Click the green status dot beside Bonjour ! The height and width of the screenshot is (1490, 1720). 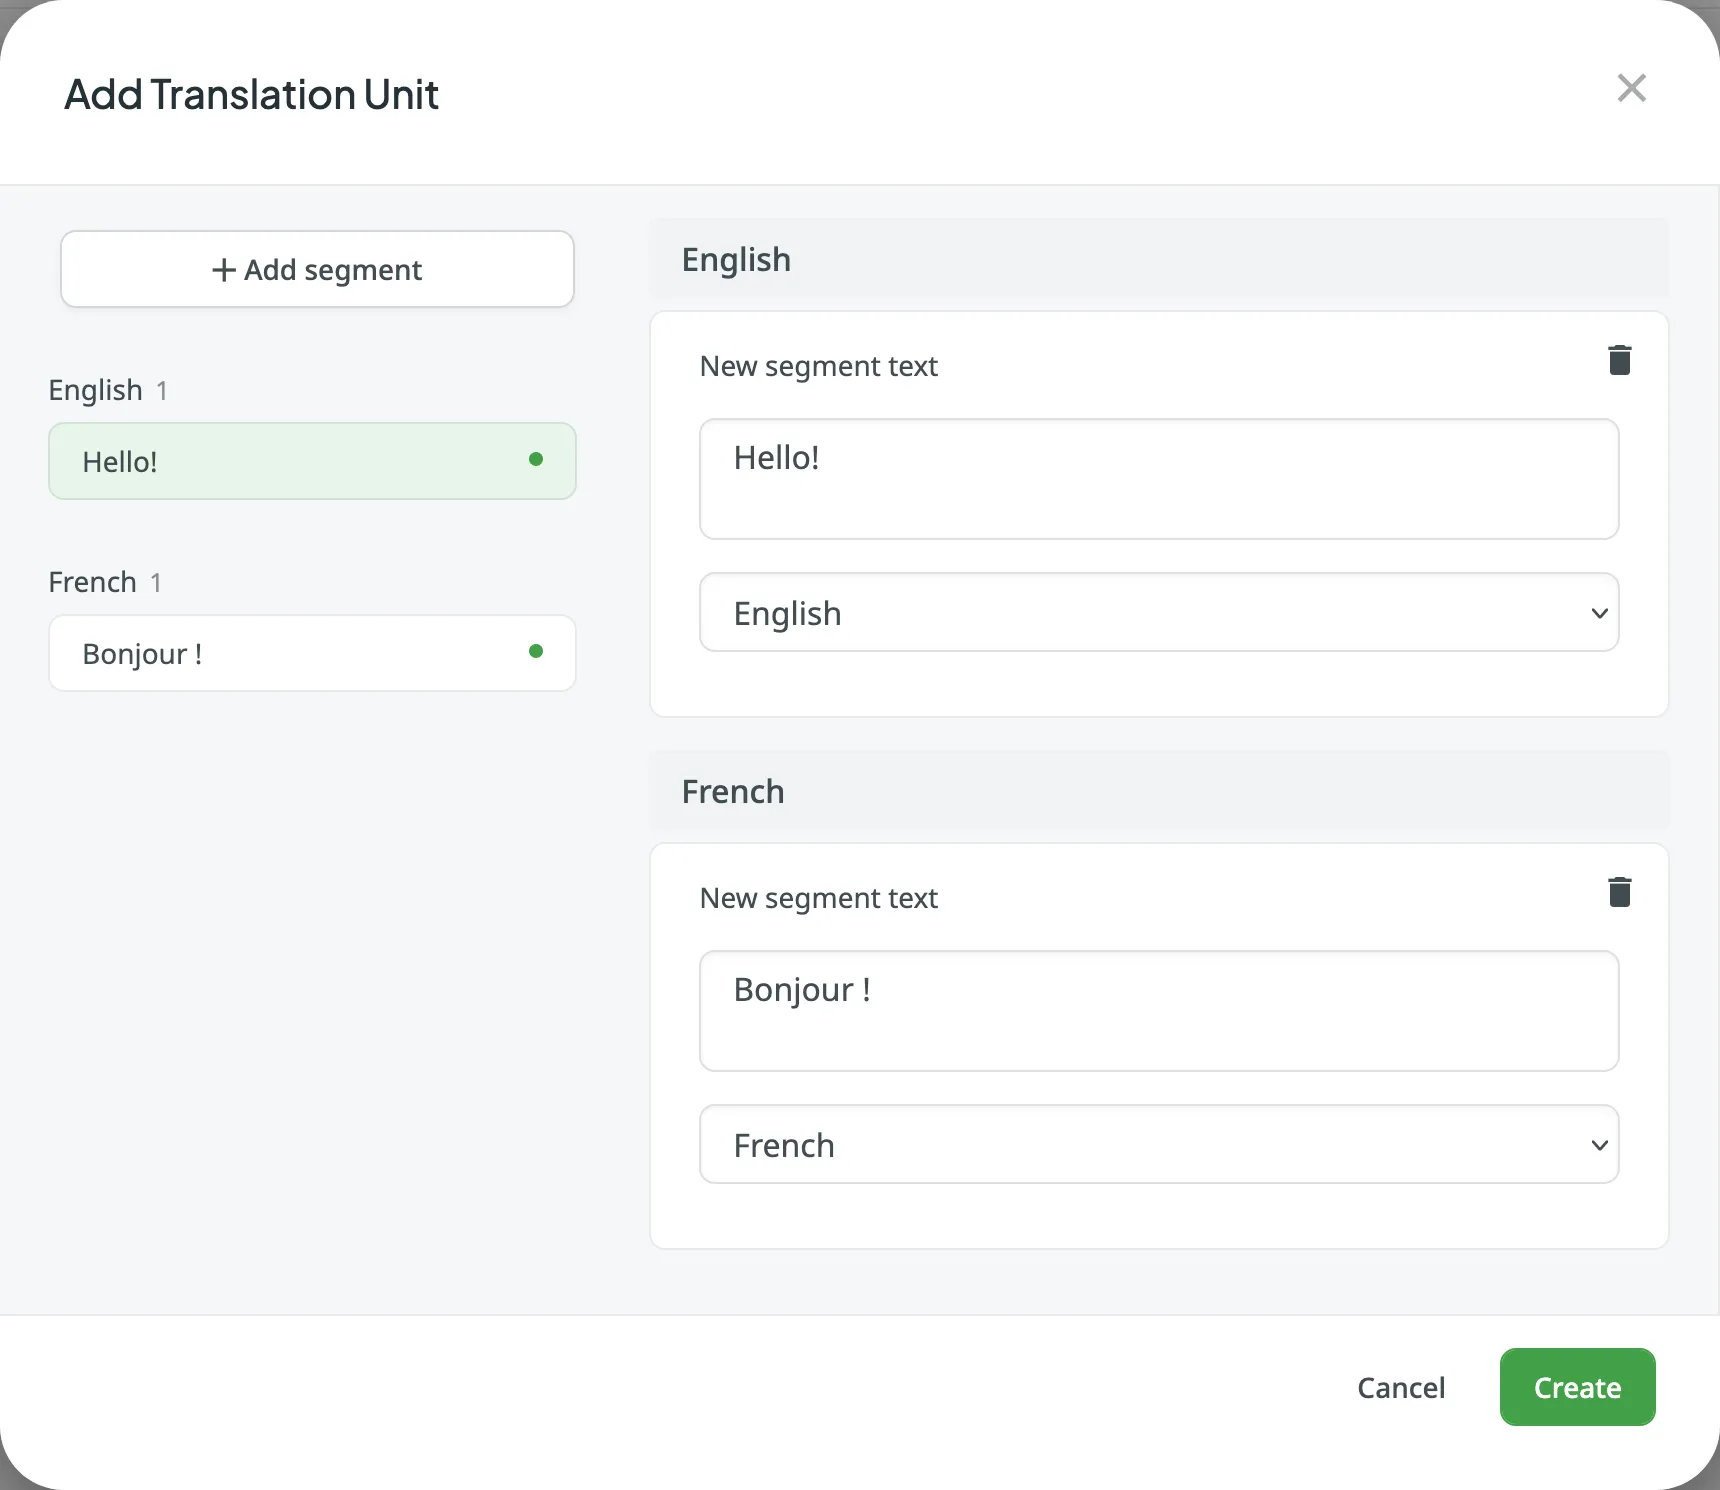(536, 652)
